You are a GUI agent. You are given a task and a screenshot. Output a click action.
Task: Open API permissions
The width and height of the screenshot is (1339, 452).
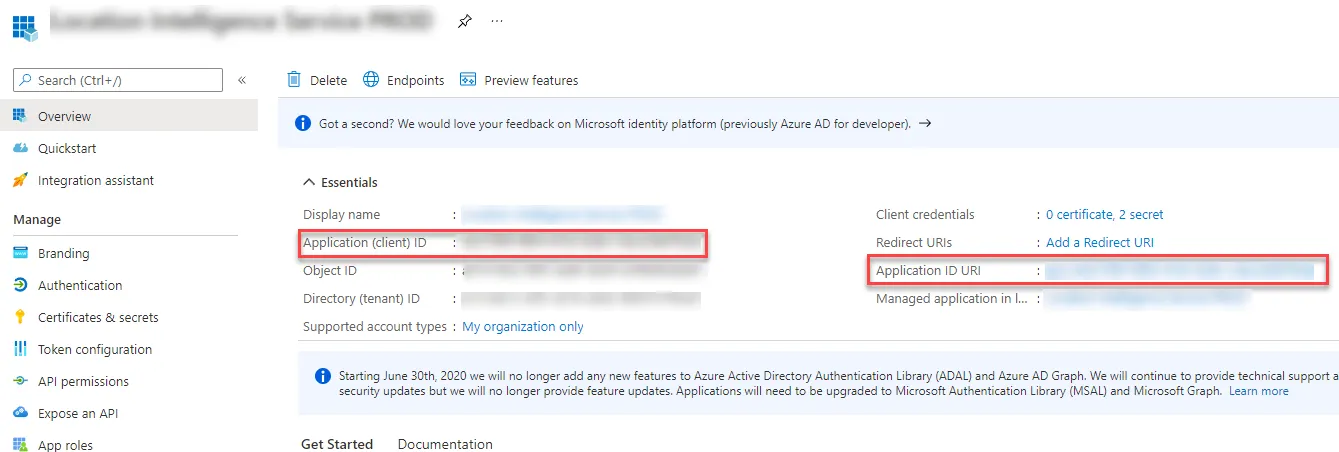(83, 381)
